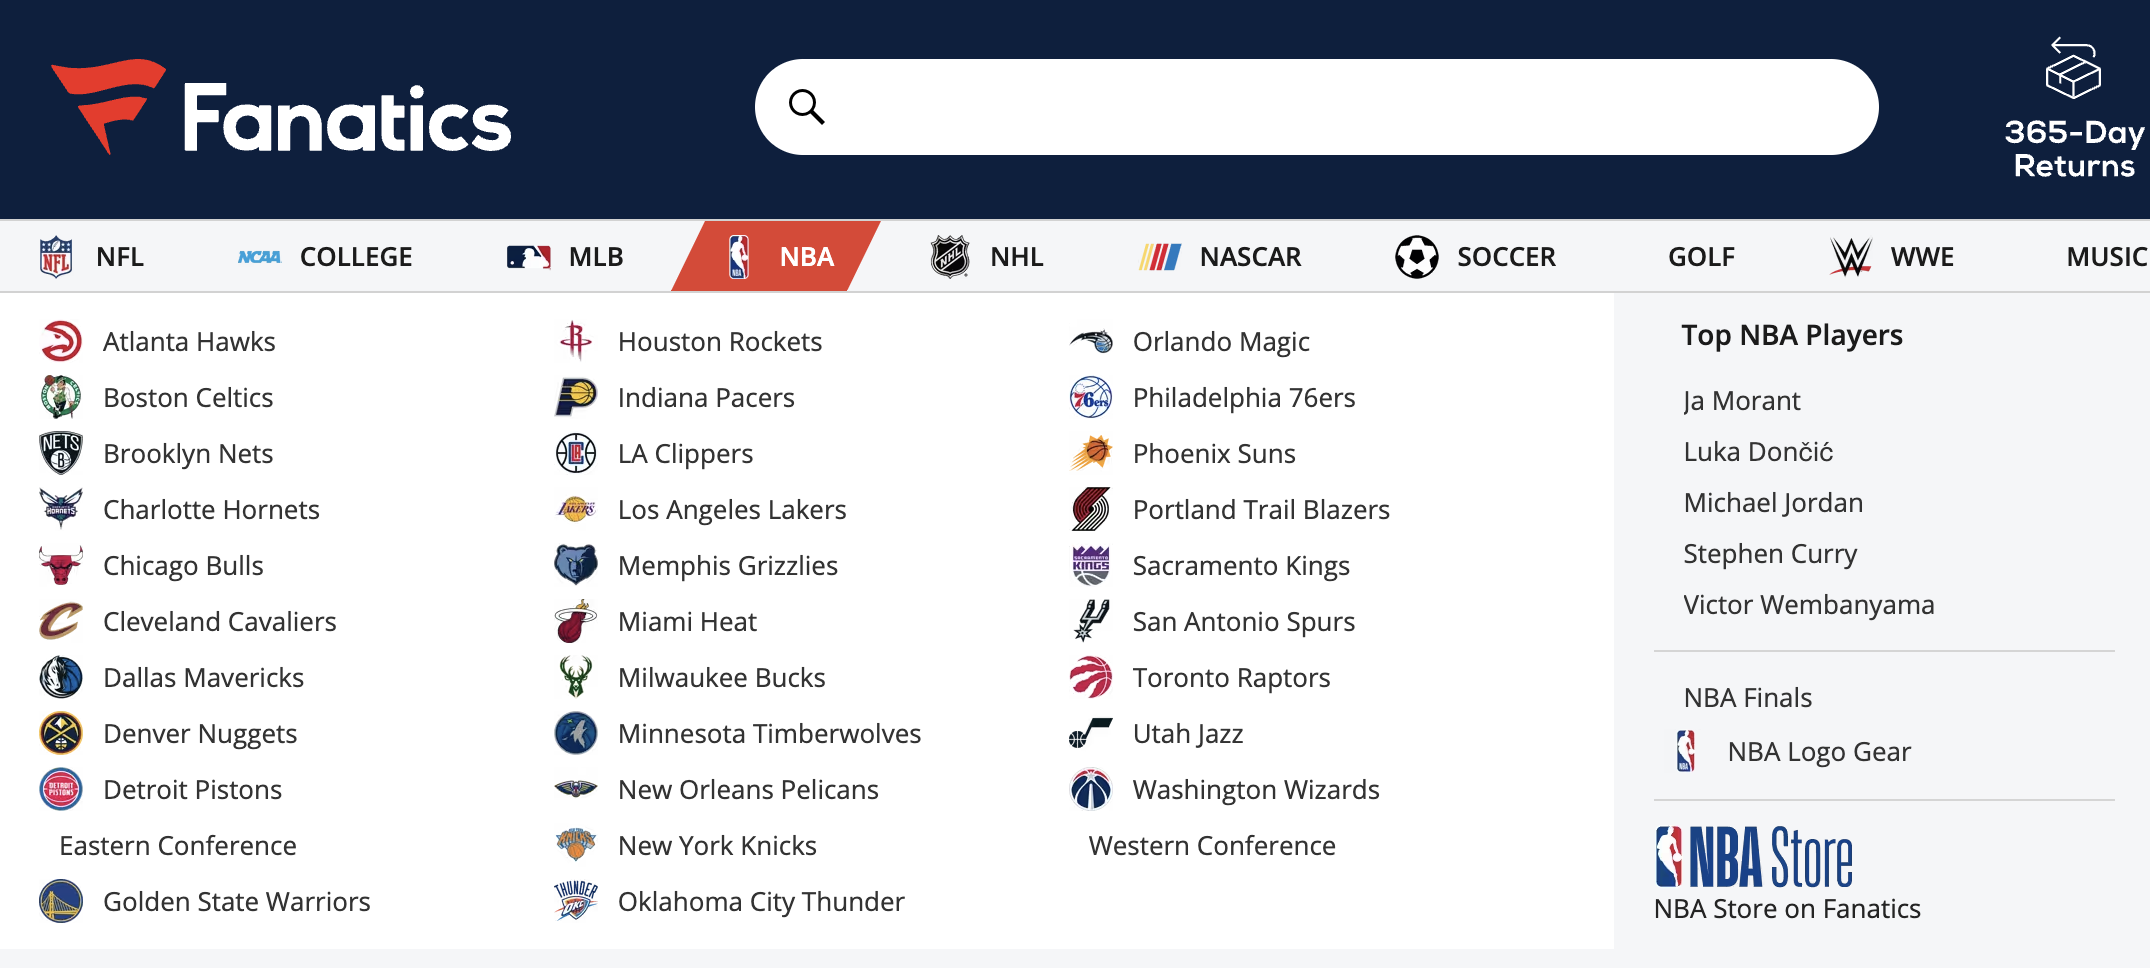Click the Charlotte Hornets logo icon
This screenshot has width=2150, height=968.
click(61, 509)
